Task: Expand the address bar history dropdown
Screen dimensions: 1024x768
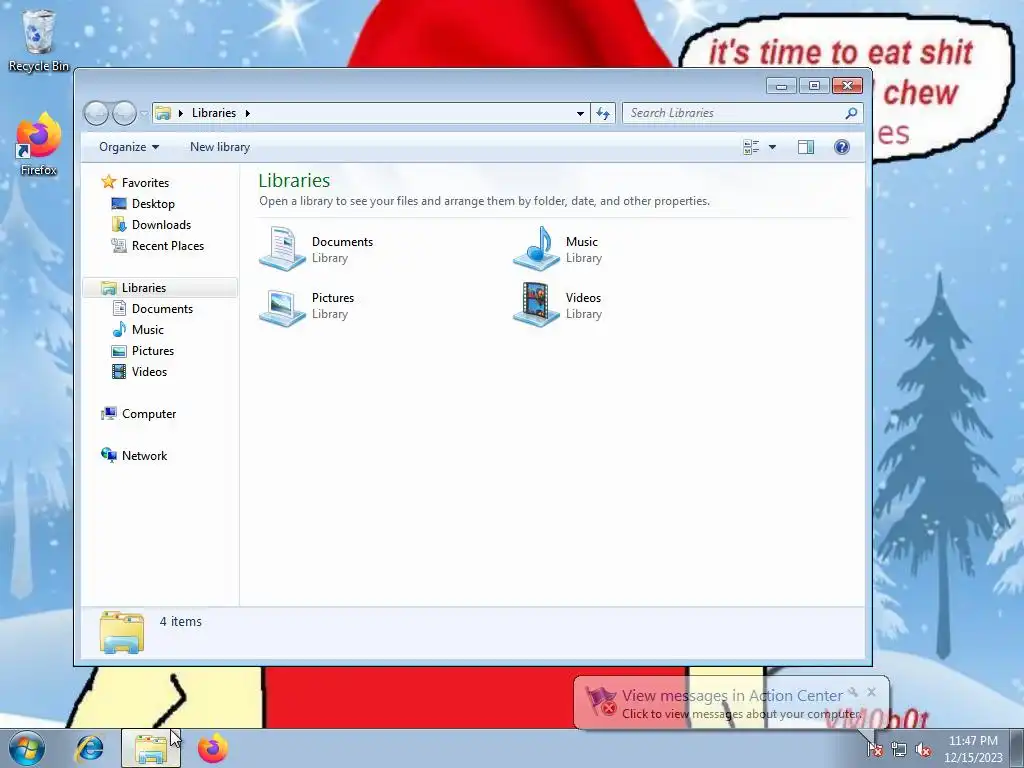Action: pos(580,114)
